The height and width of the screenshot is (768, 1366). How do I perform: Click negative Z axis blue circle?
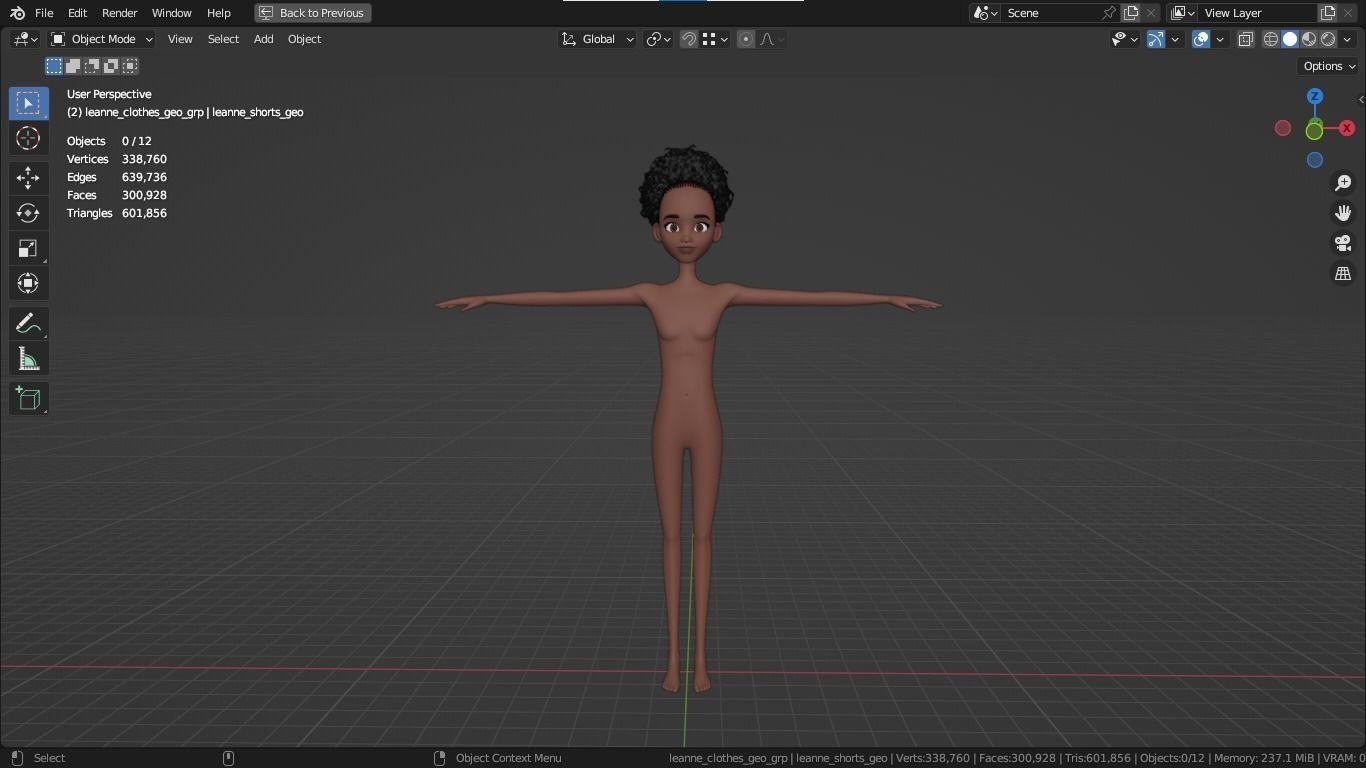(1315, 160)
